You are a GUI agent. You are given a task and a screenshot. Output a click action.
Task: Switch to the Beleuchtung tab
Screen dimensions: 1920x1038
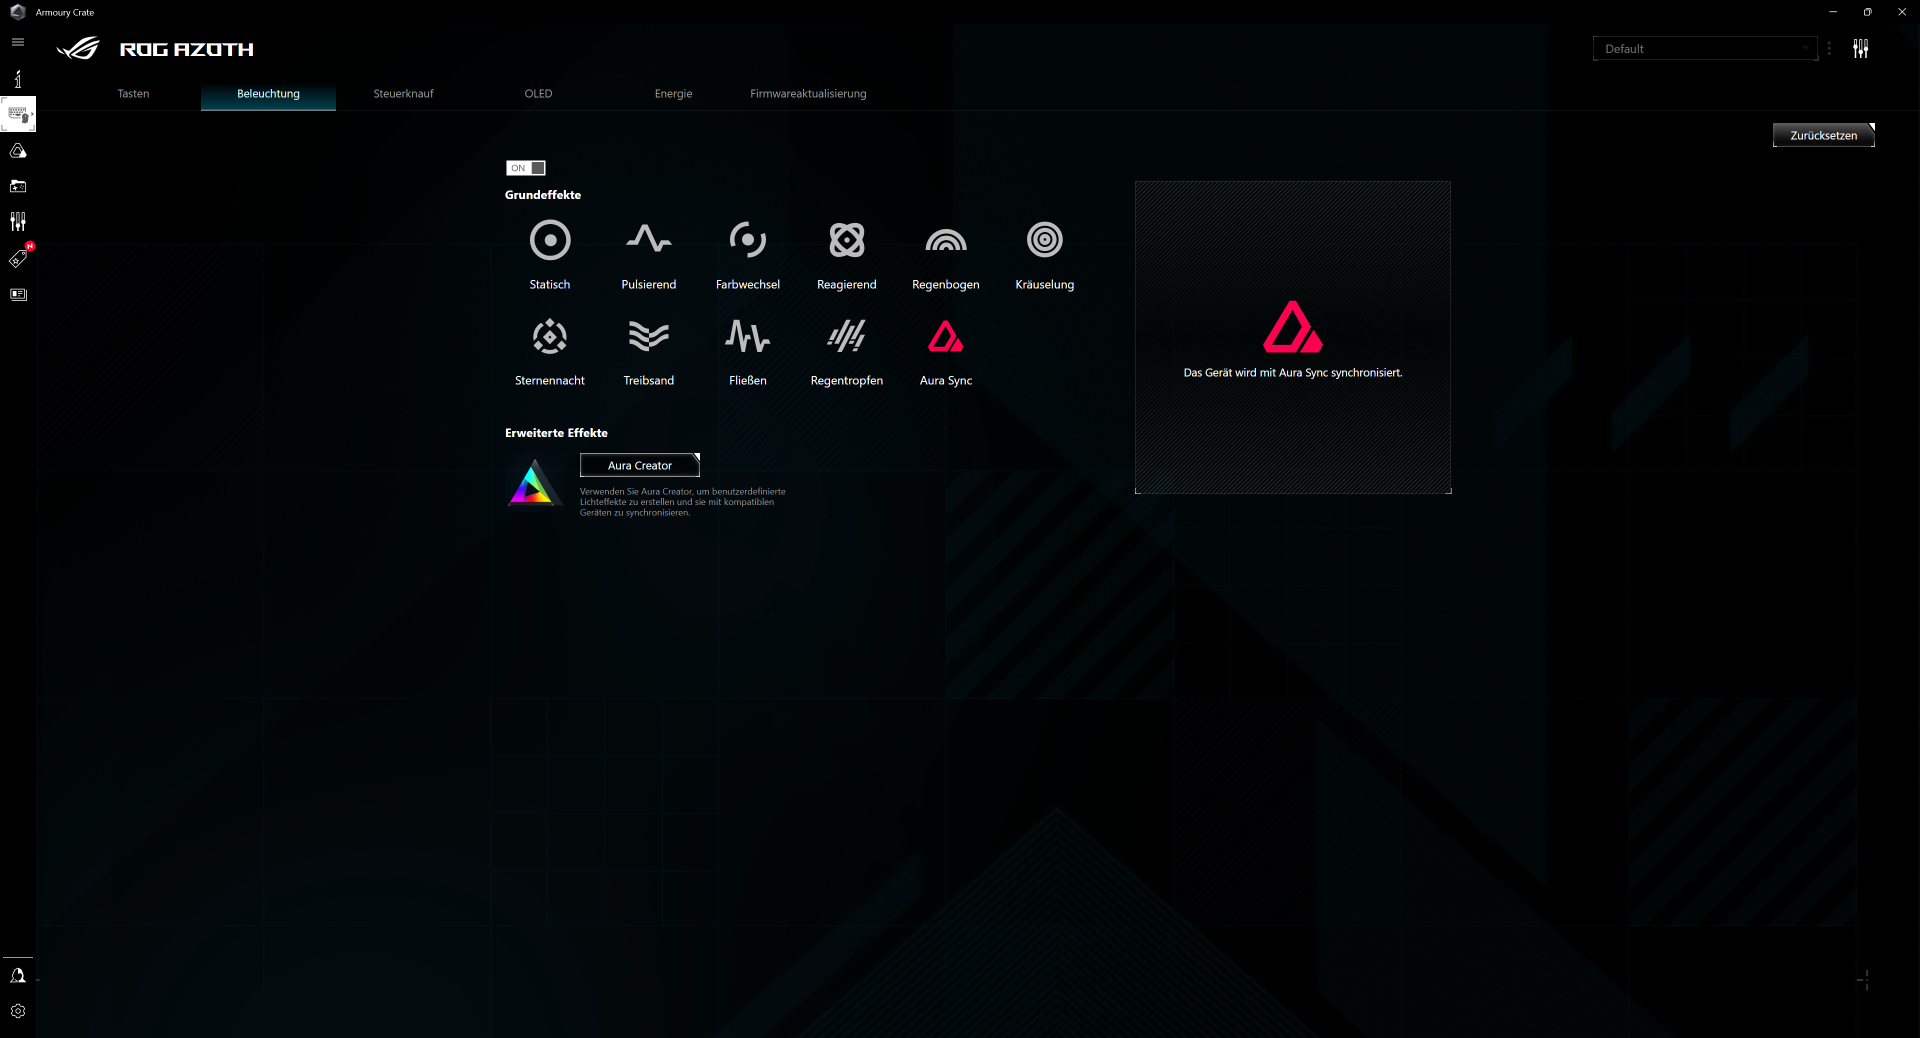(268, 94)
